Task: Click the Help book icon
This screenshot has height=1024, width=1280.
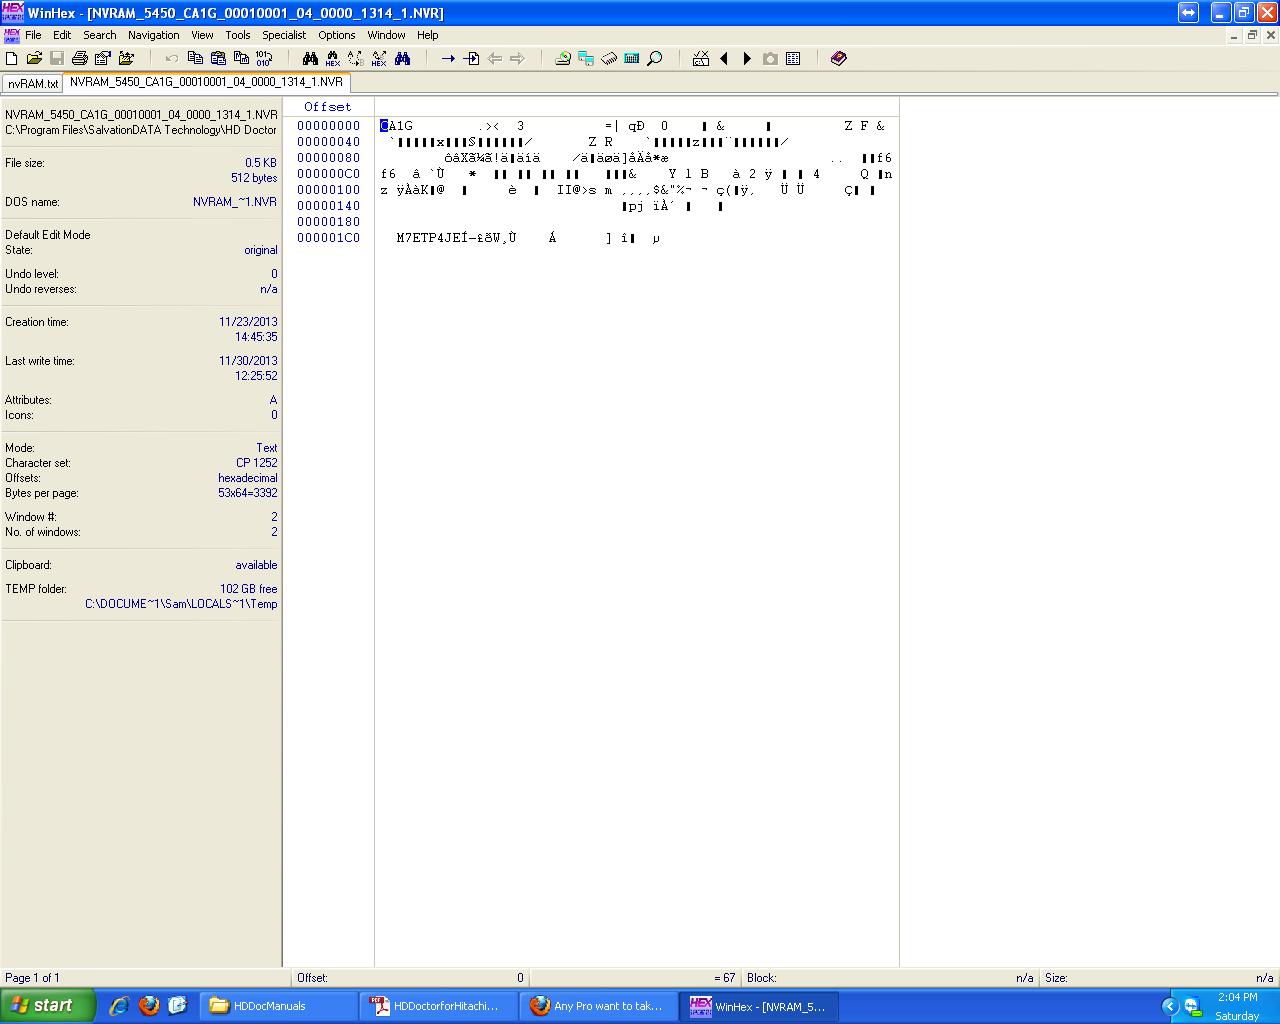Action: tap(839, 59)
